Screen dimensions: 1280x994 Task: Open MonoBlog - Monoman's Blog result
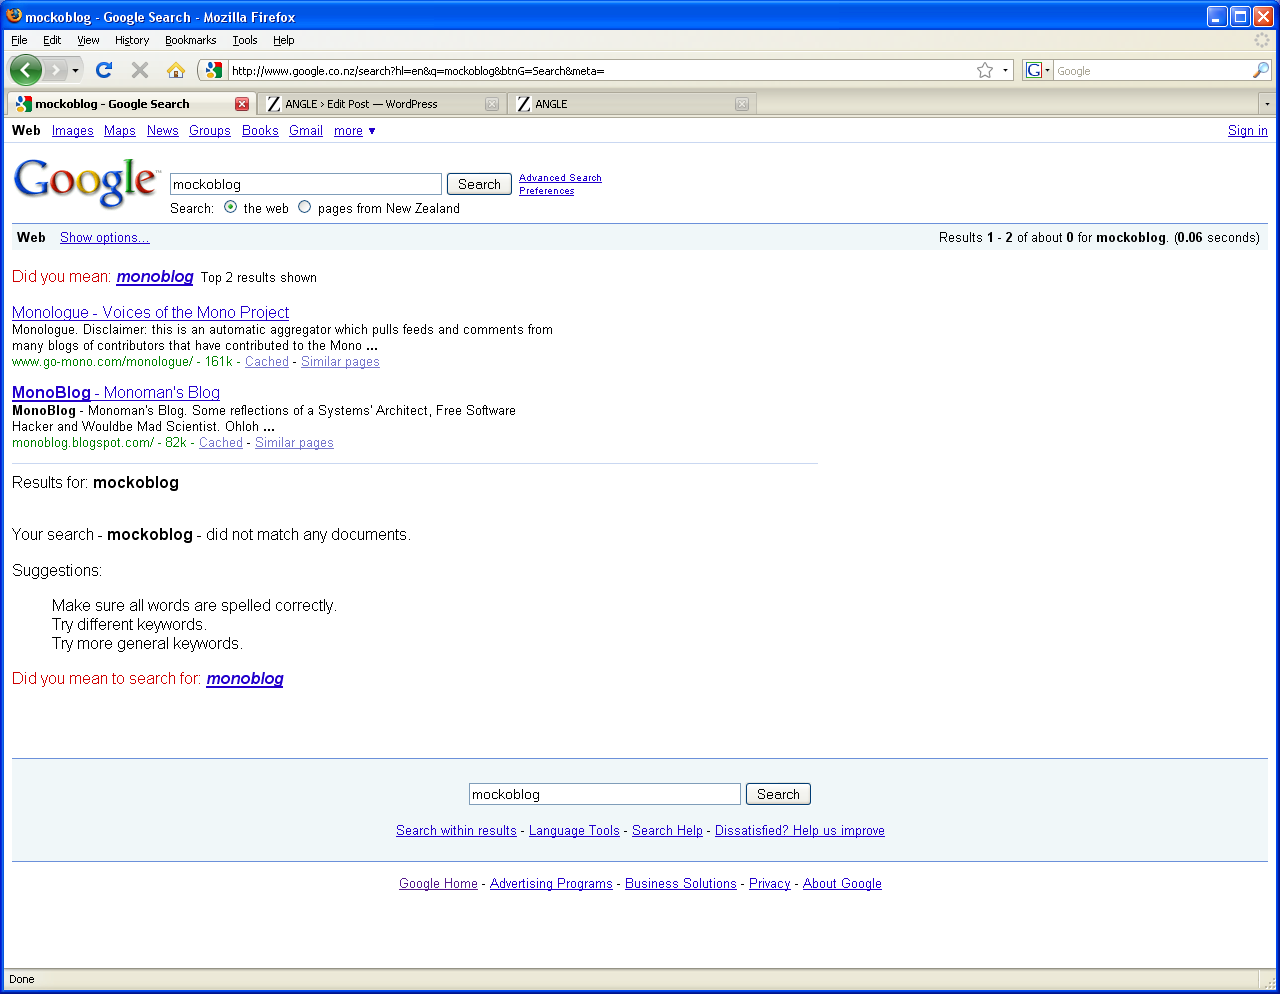(x=116, y=393)
